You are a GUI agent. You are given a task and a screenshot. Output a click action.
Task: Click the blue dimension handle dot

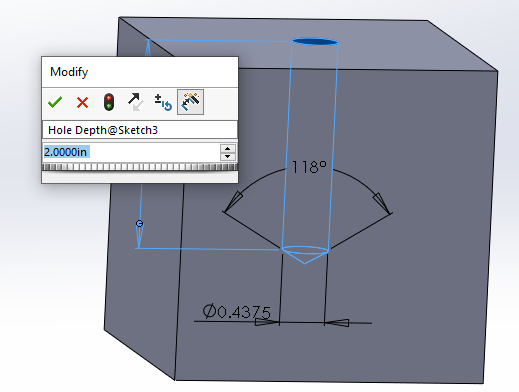pyautogui.click(x=140, y=224)
